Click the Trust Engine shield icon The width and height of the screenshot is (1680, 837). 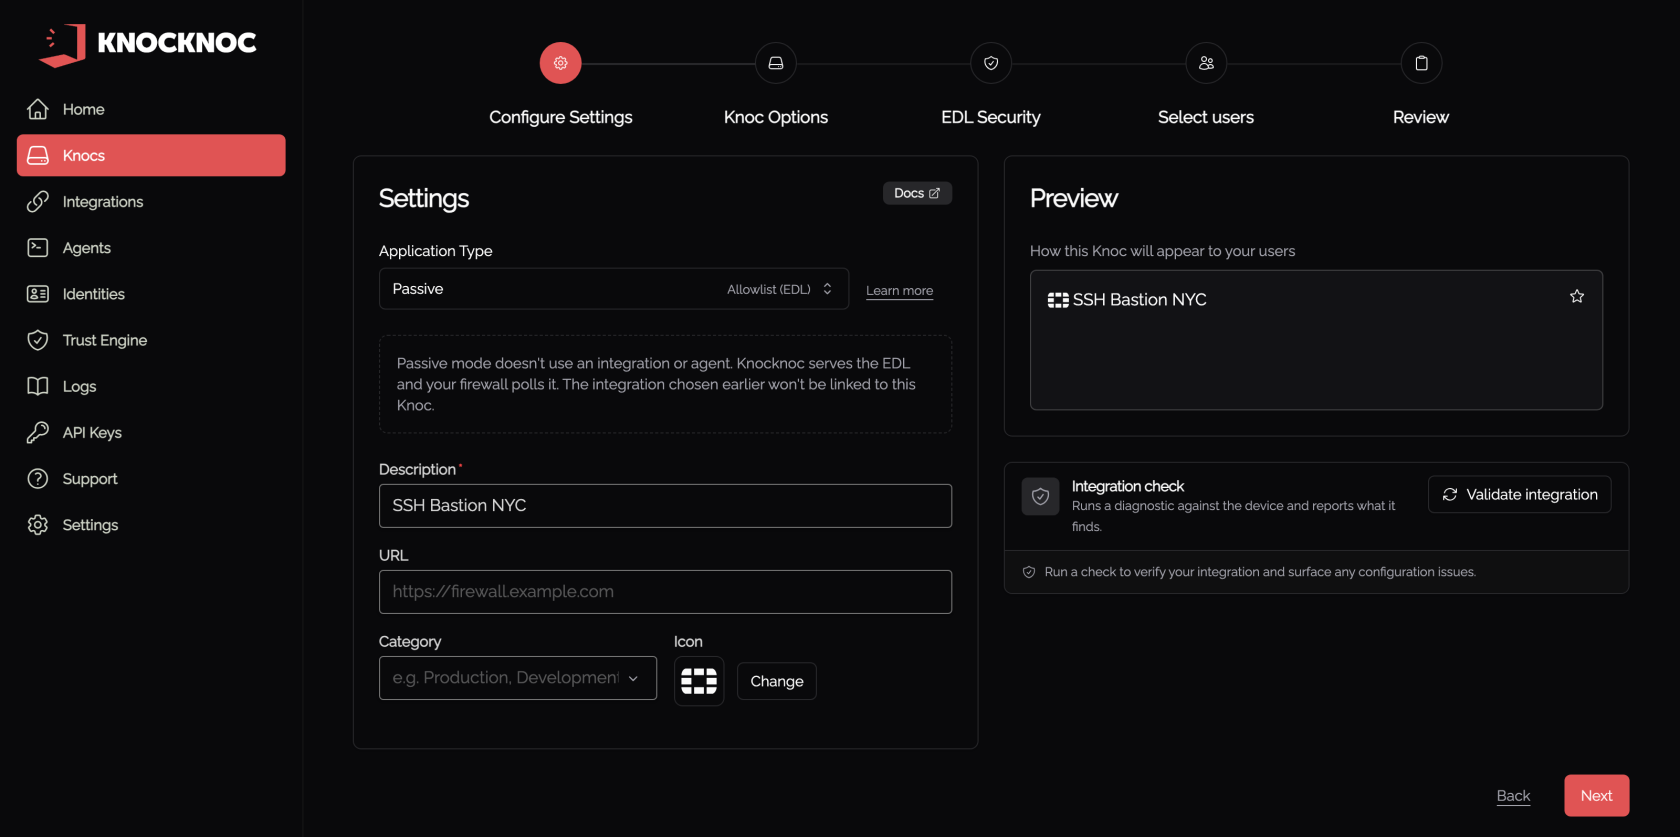pyautogui.click(x=38, y=340)
